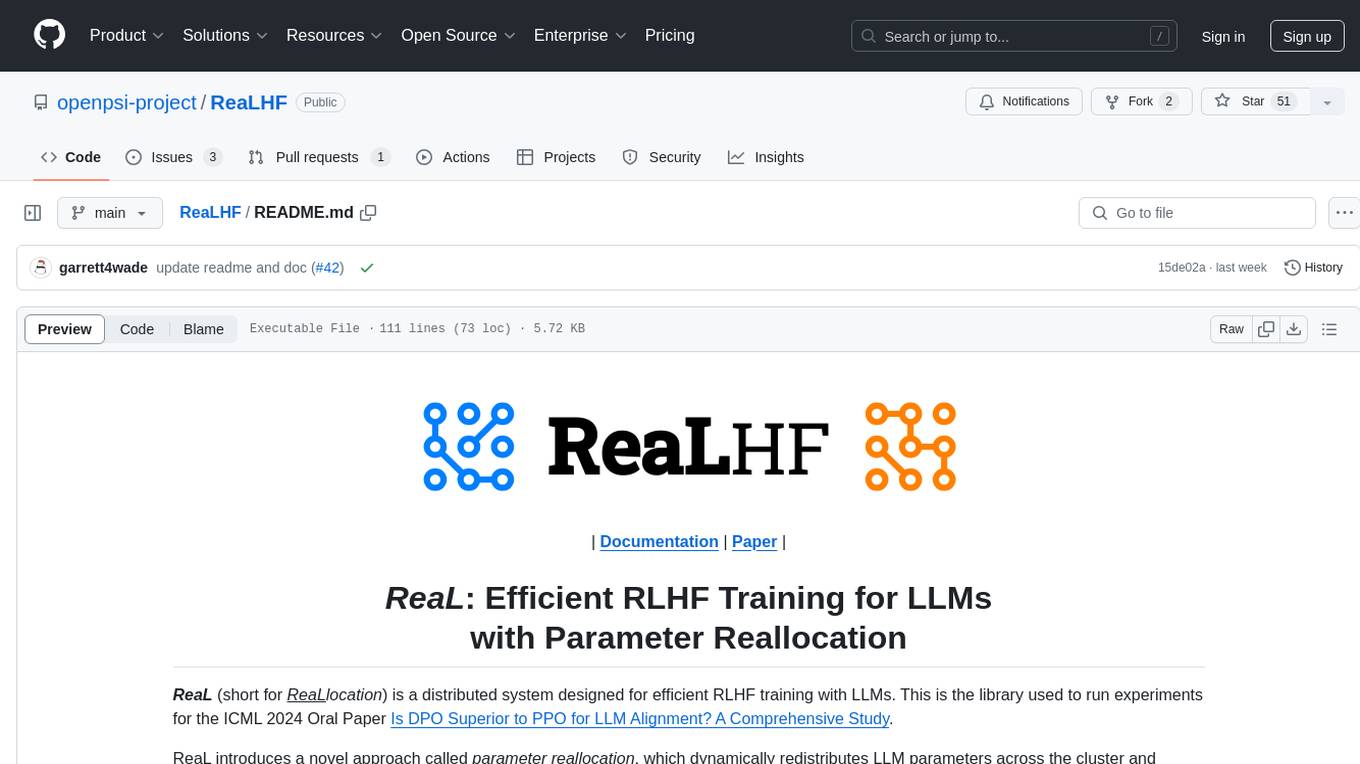Click the Issues count badge 3

(x=212, y=157)
